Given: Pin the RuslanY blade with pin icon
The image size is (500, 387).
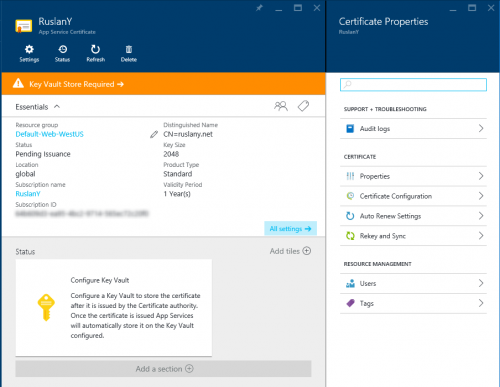Looking at the screenshot, I should 259,8.
